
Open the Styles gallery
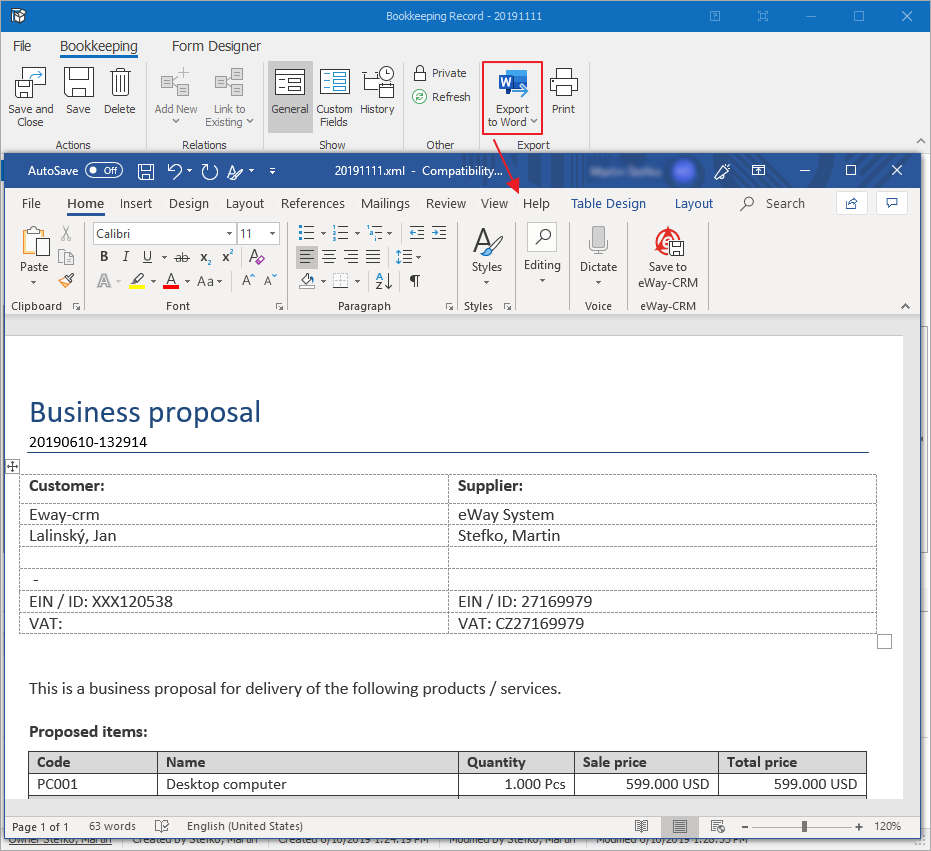click(487, 257)
